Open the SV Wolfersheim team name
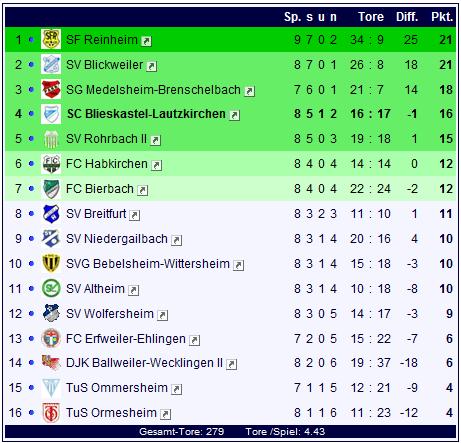 pyautogui.click(x=110, y=314)
